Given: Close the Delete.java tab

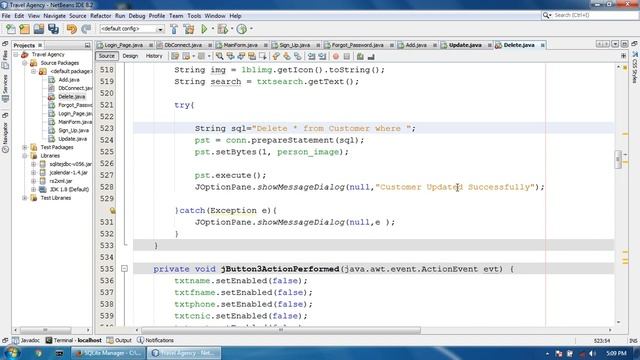Looking at the screenshot, I should coord(543,45).
